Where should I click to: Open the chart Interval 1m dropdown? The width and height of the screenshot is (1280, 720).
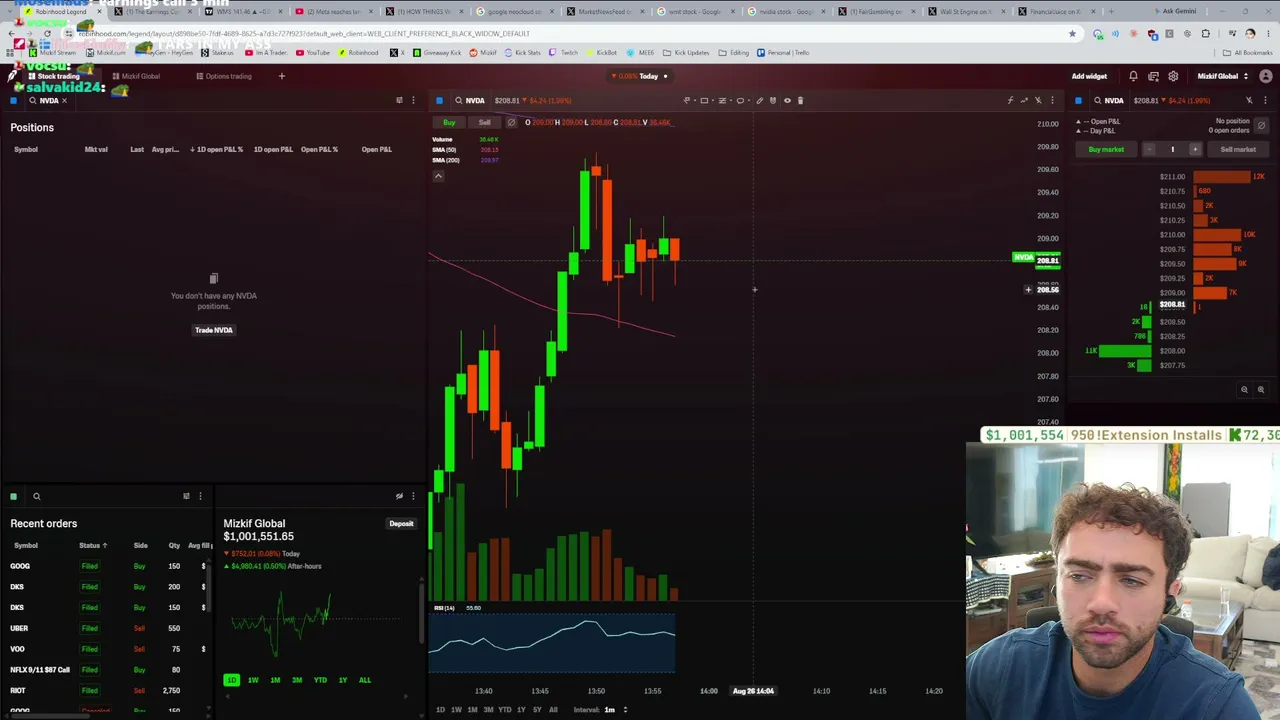pyautogui.click(x=616, y=710)
